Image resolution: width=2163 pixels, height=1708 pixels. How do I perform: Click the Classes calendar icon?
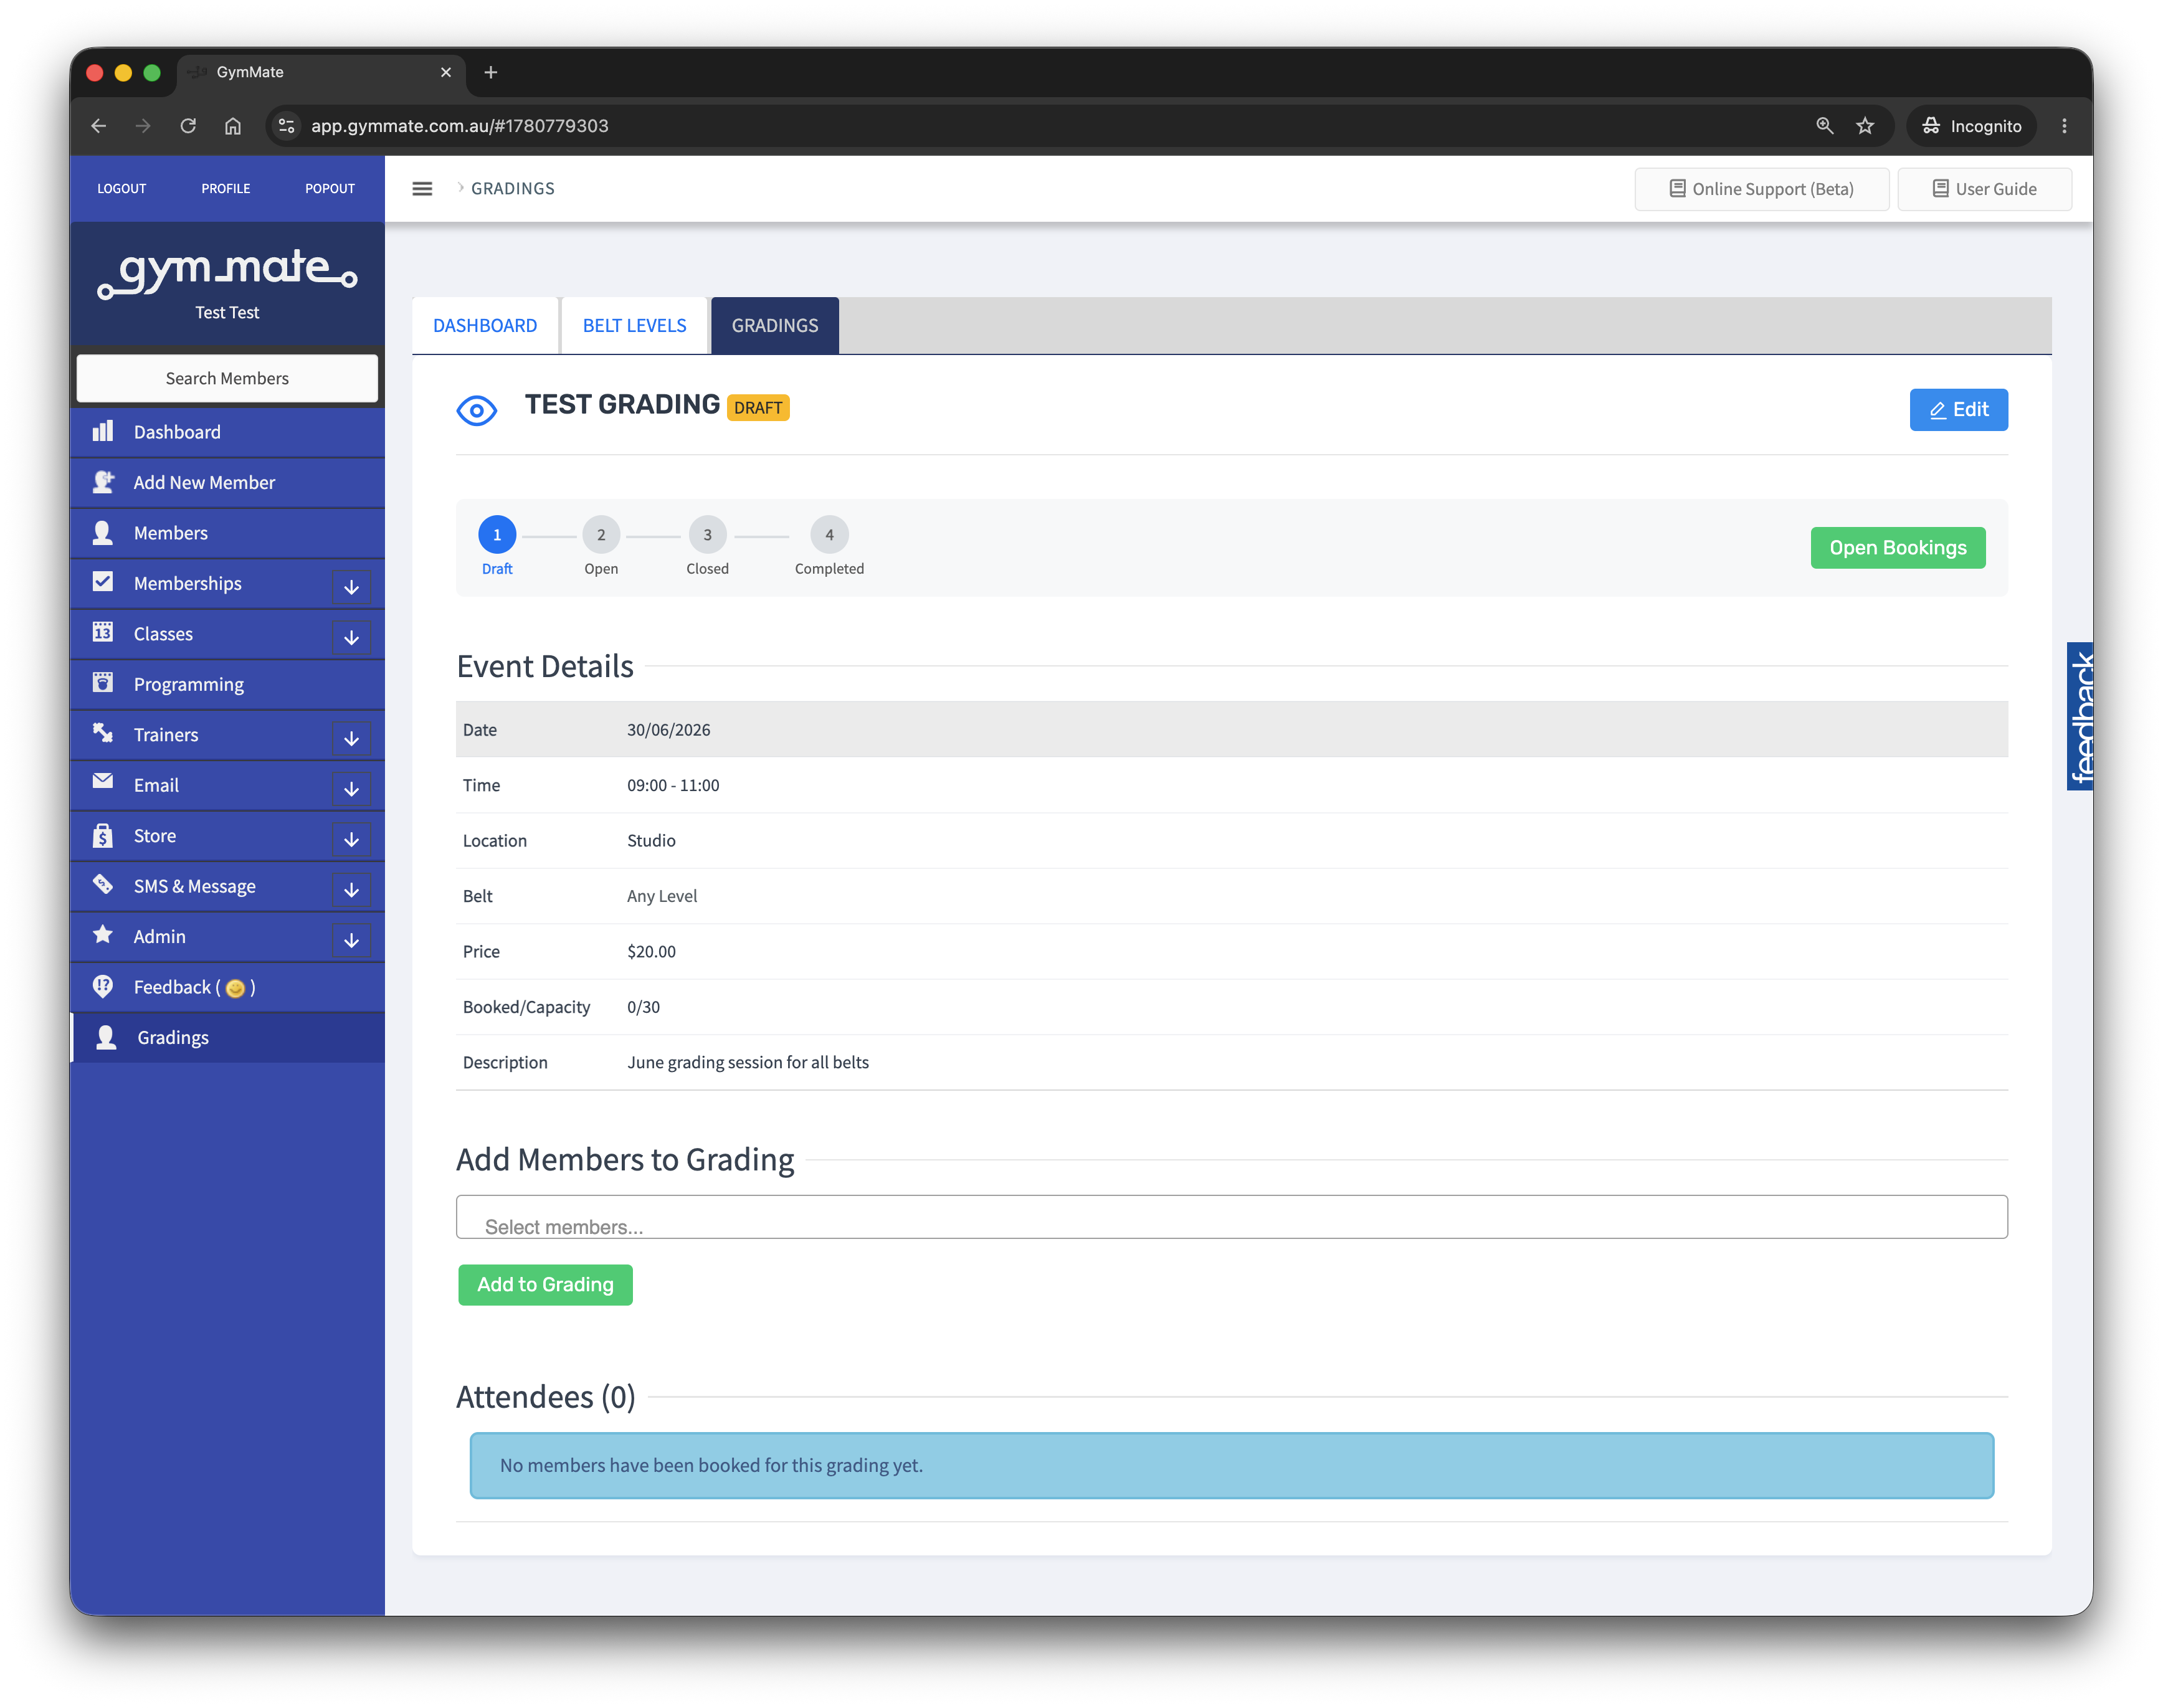[103, 632]
